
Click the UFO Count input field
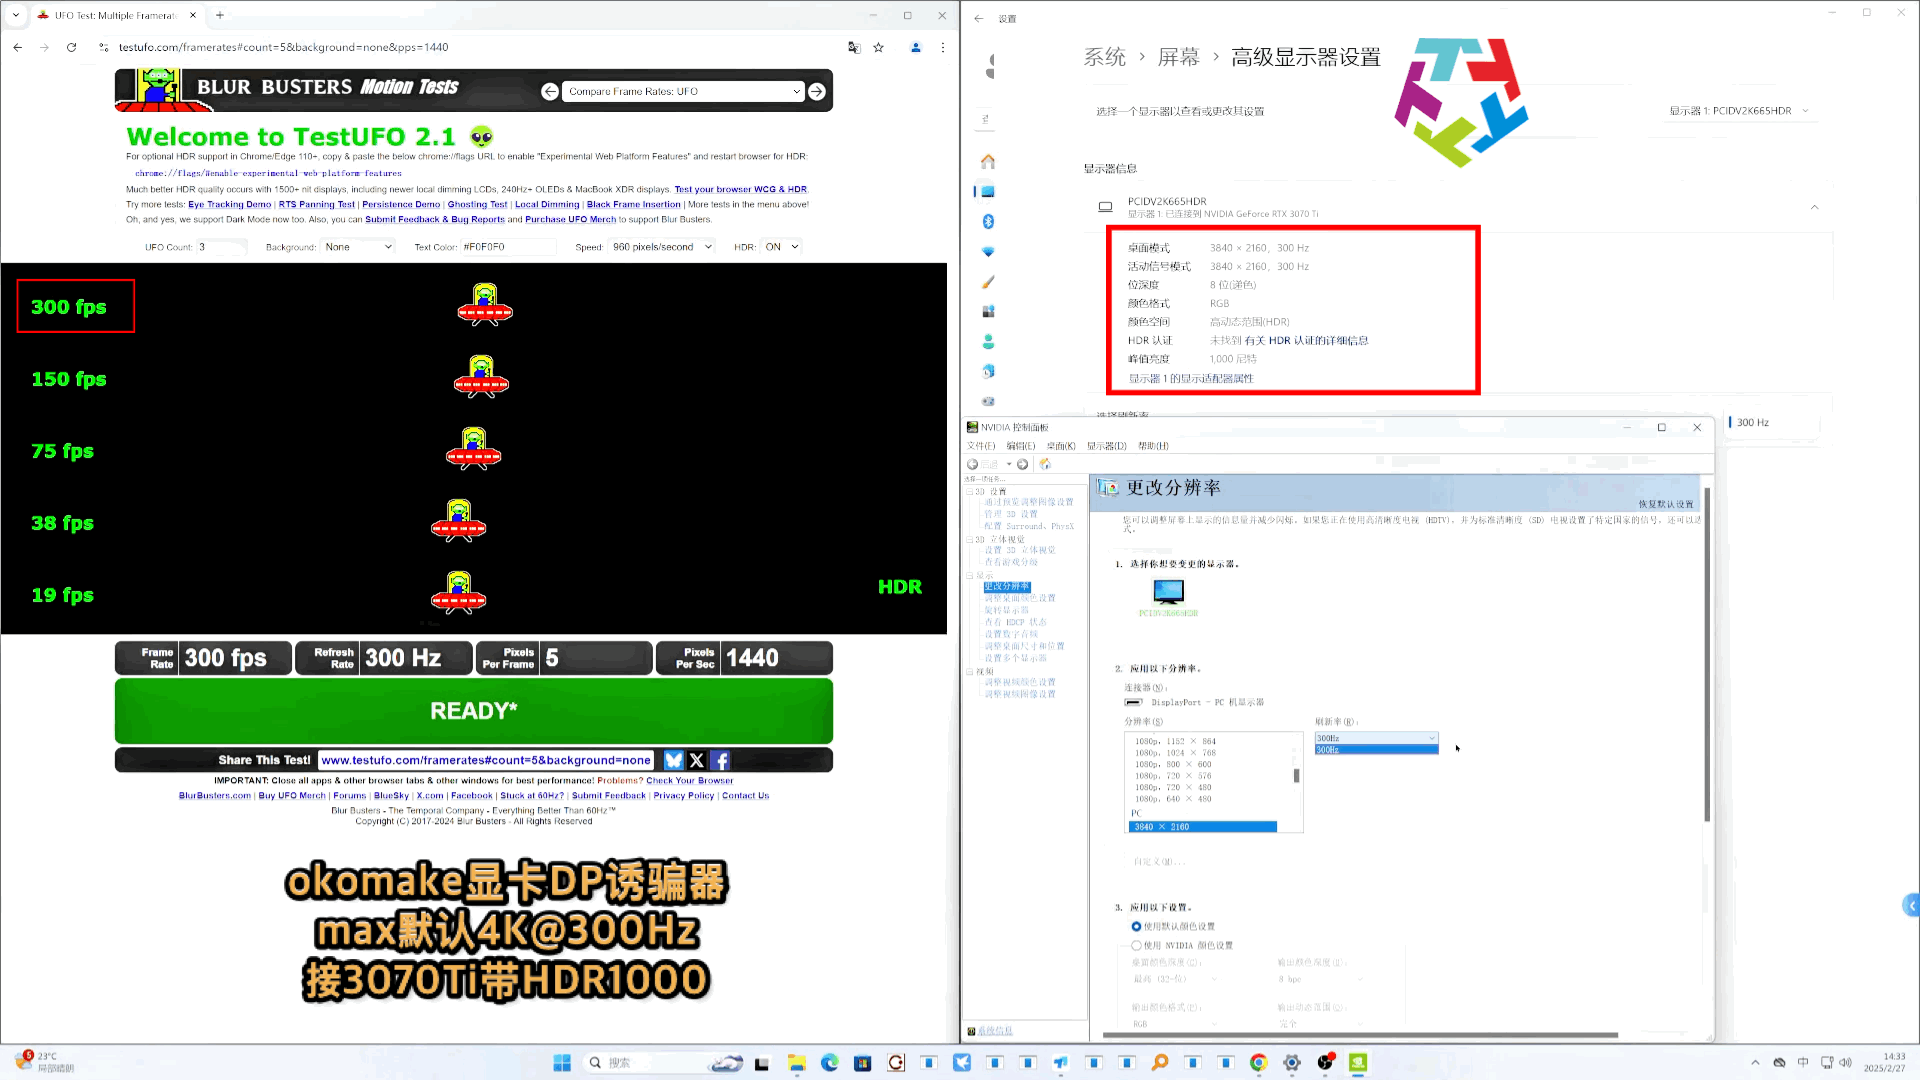(x=220, y=247)
